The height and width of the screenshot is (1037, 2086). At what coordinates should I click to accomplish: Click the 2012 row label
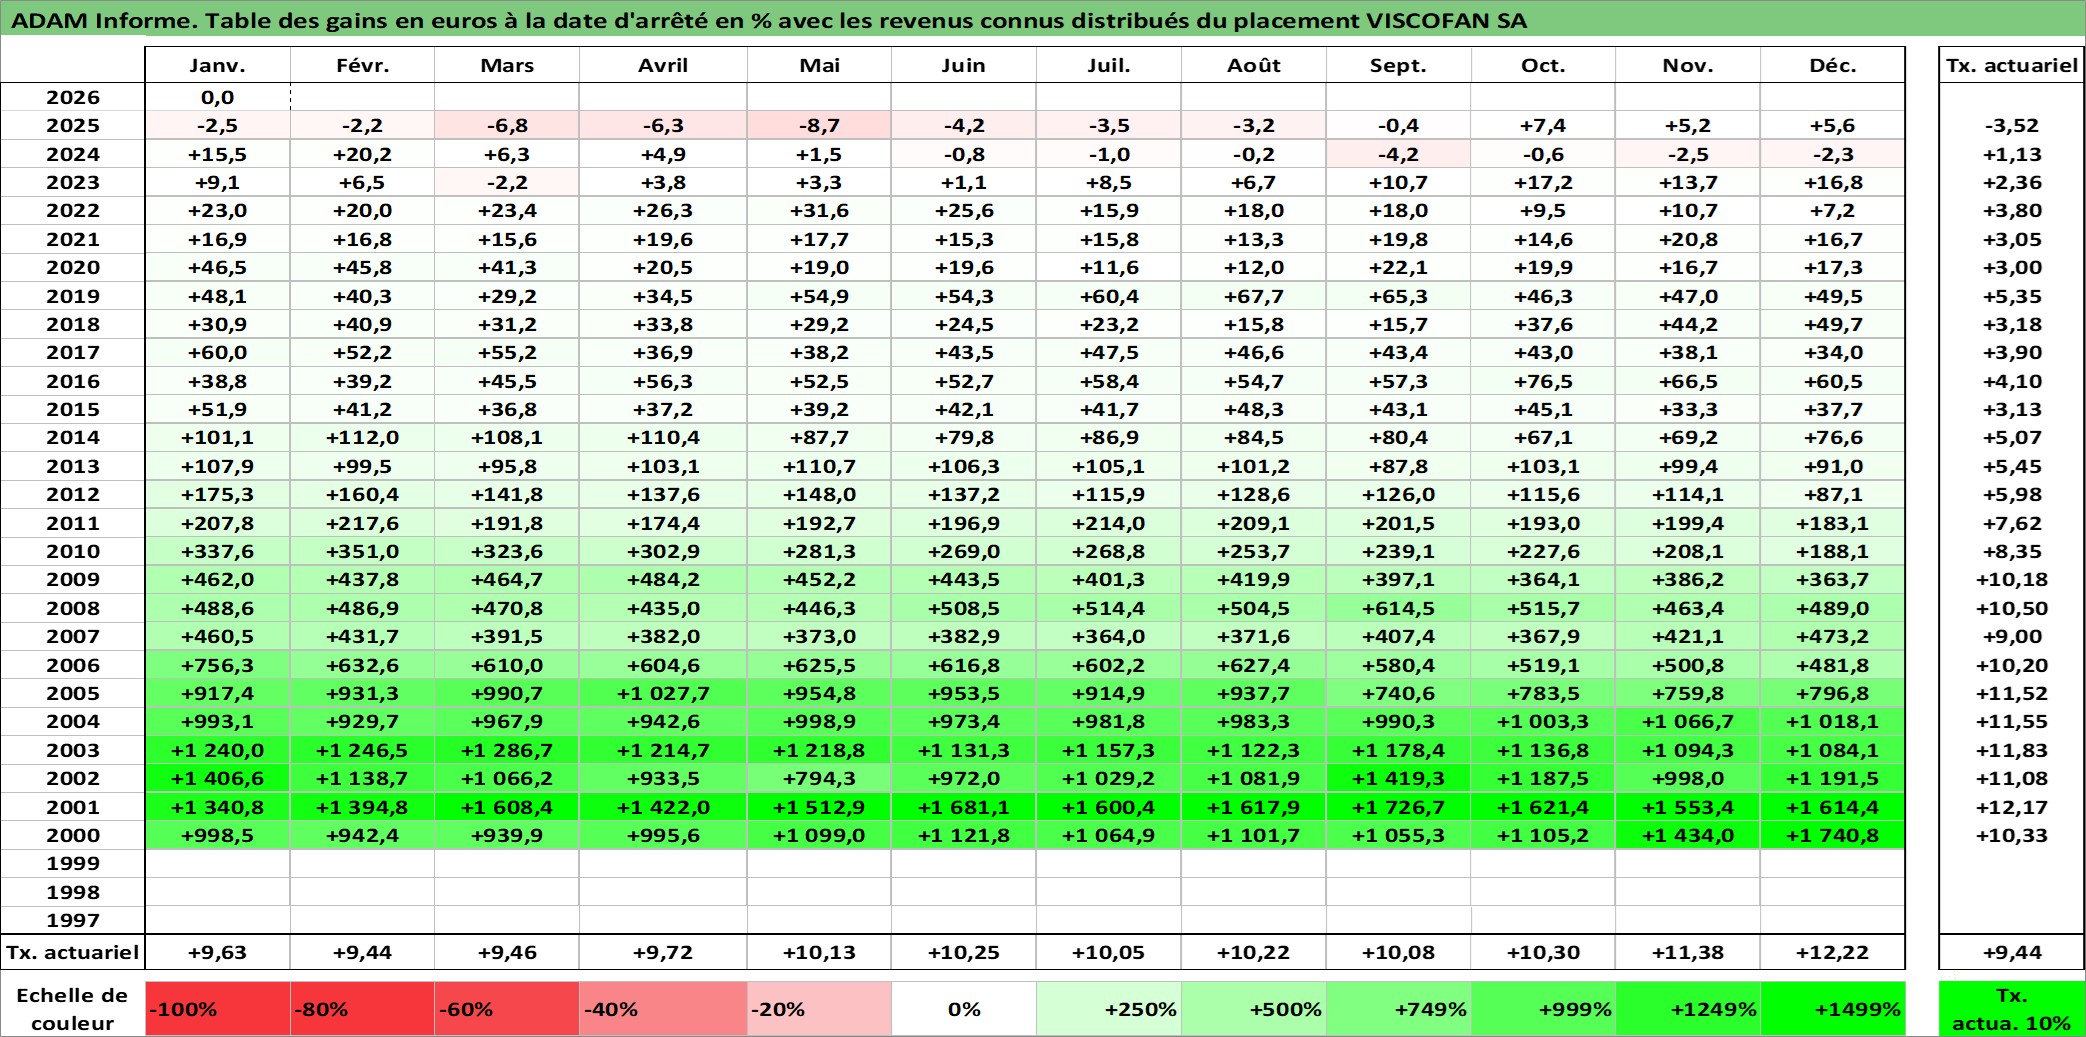pos(73,494)
